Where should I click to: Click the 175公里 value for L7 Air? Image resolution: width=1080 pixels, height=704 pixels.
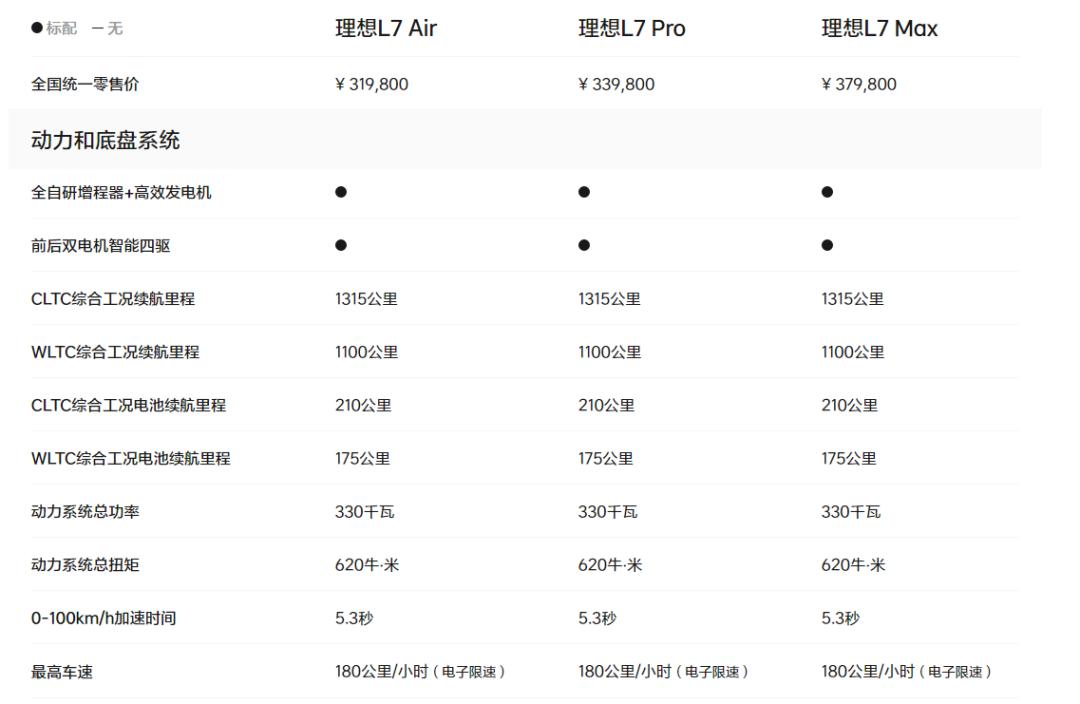(363, 458)
